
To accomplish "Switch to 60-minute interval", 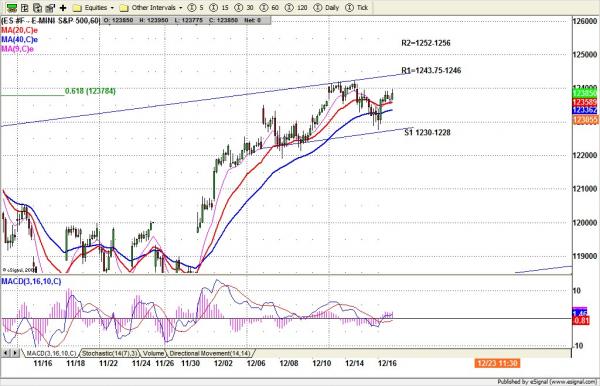I will [x=269, y=8].
